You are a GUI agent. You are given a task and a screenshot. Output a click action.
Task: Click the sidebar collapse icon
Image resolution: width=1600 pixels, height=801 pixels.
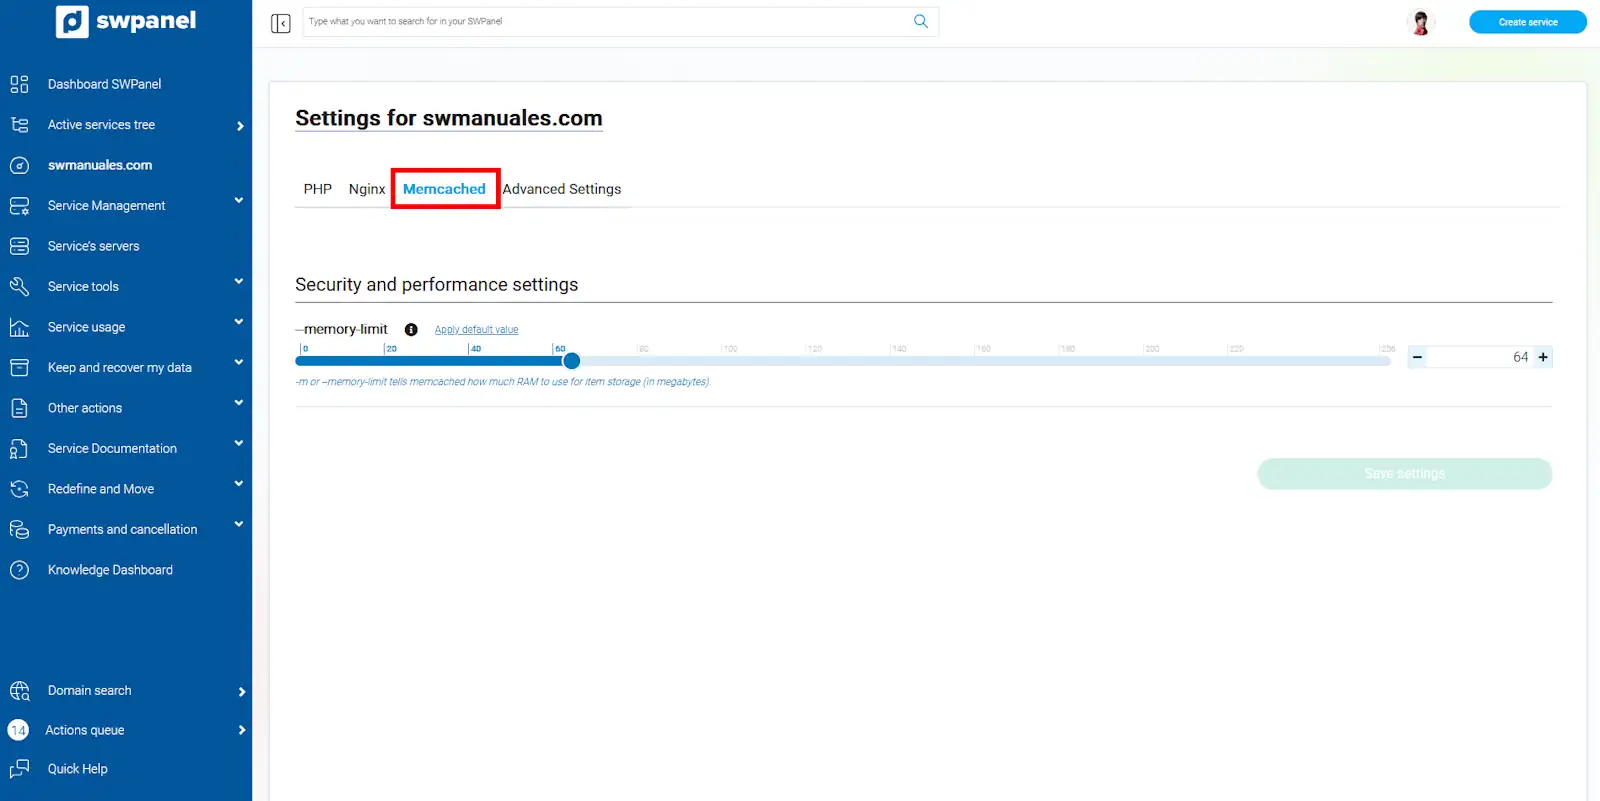click(x=280, y=23)
